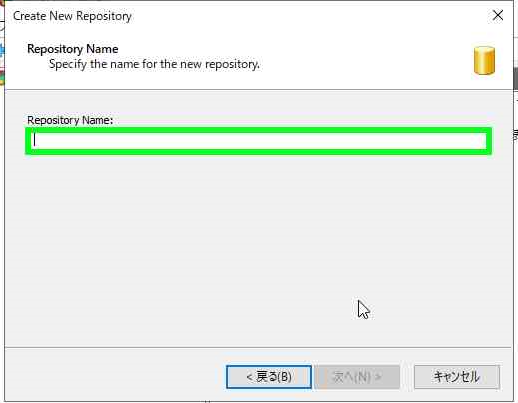Abort repository creation using Cancel
Viewport: 518px width, 403px height.
pos(457,377)
